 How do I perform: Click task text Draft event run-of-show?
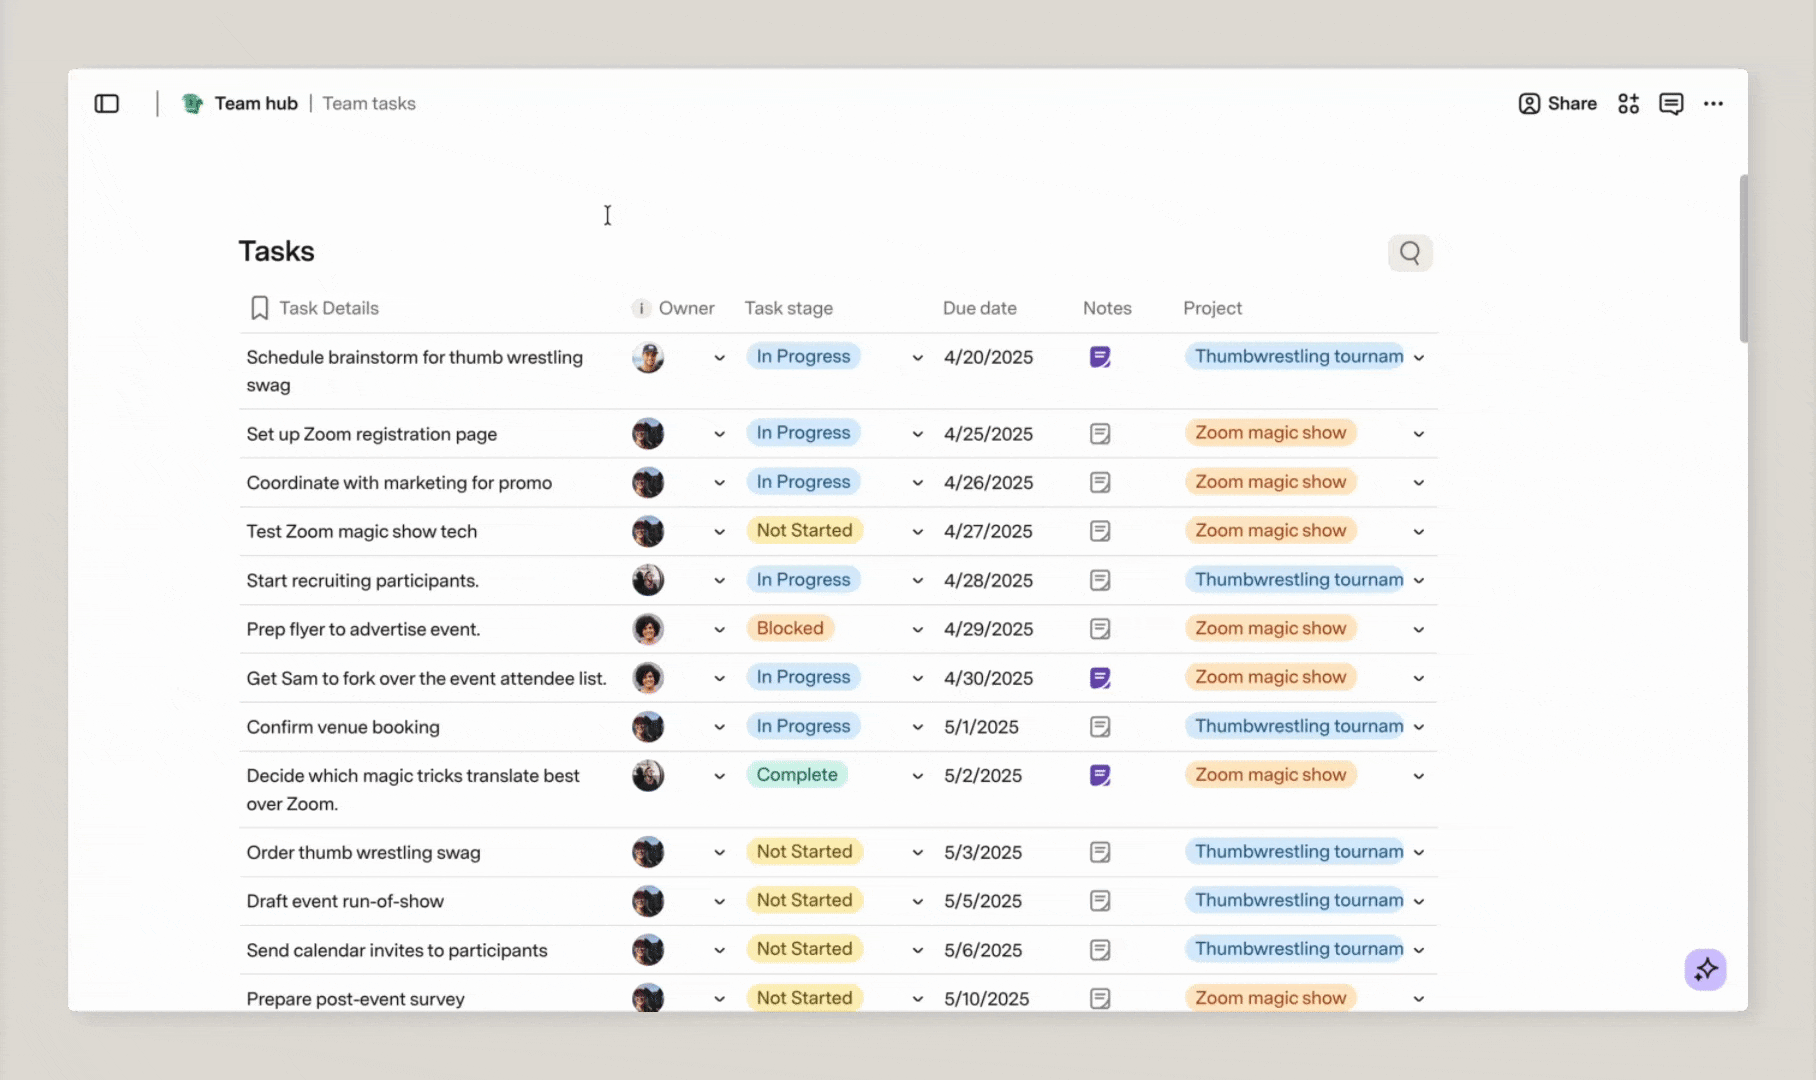click(345, 901)
